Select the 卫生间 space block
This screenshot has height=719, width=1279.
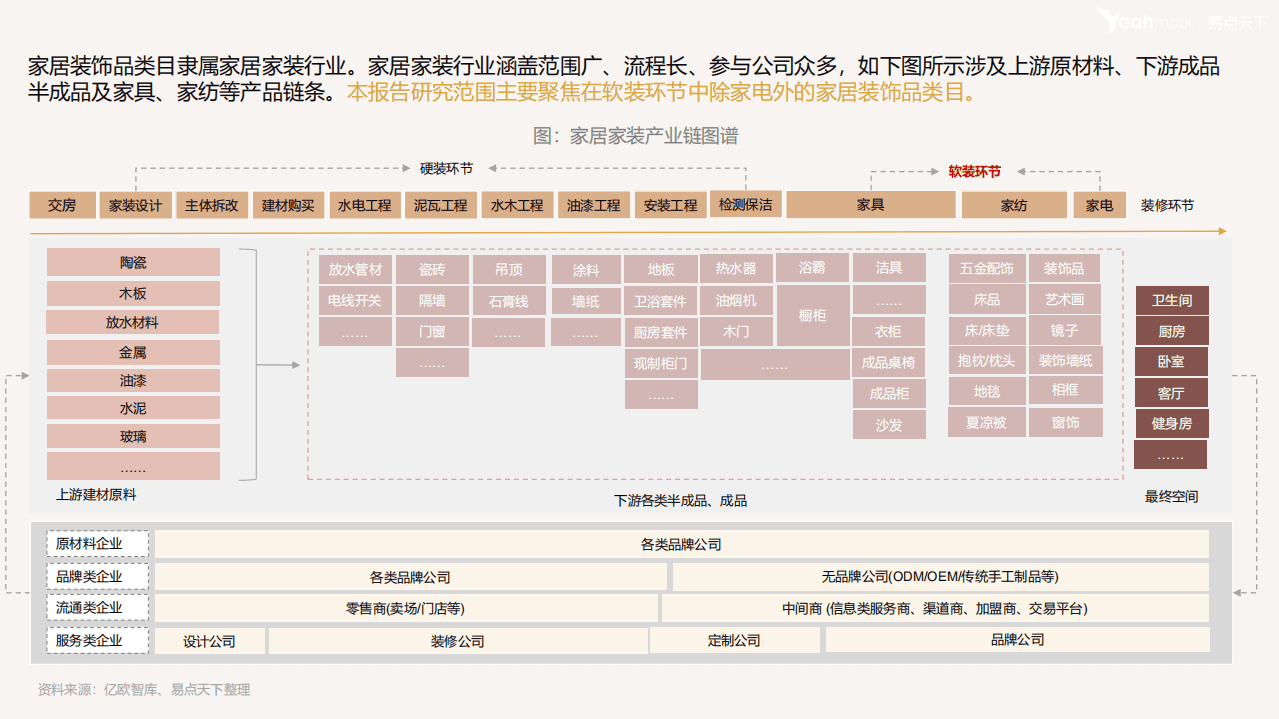(1171, 299)
